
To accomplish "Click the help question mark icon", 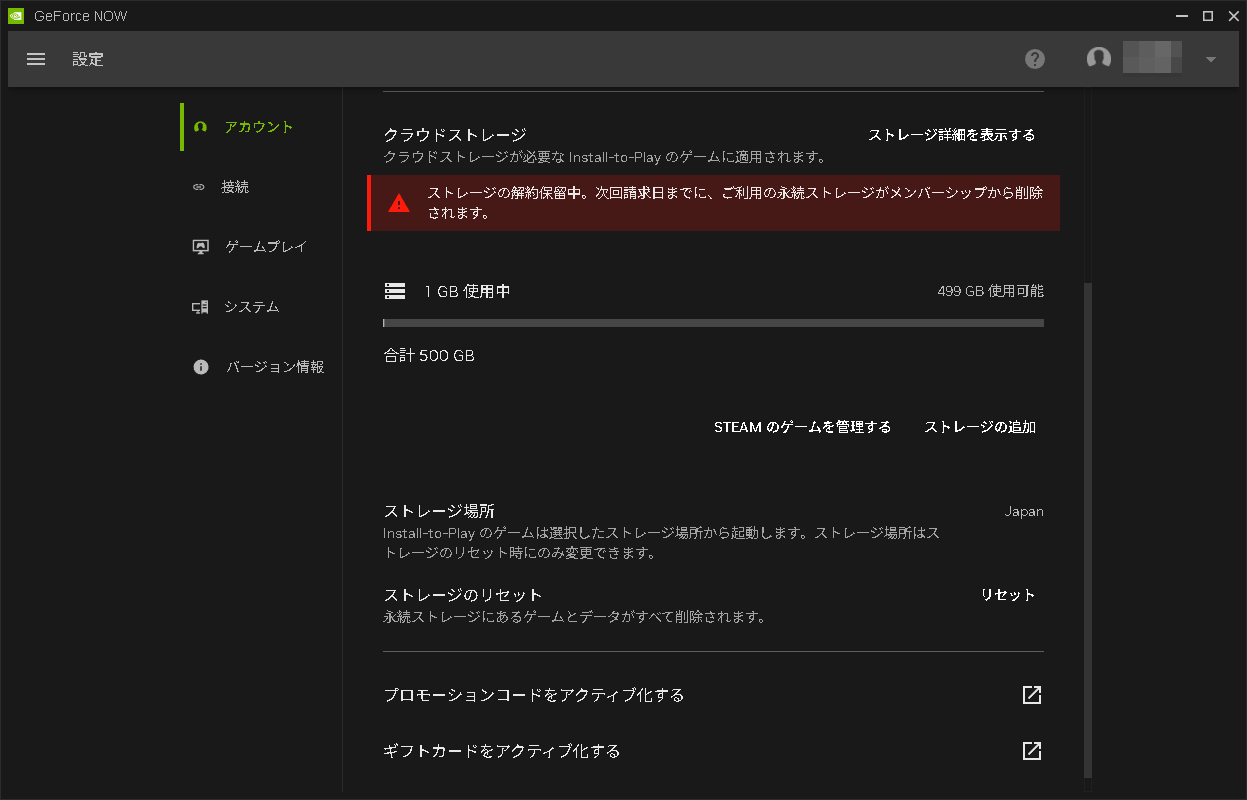I will [x=1035, y=58].
